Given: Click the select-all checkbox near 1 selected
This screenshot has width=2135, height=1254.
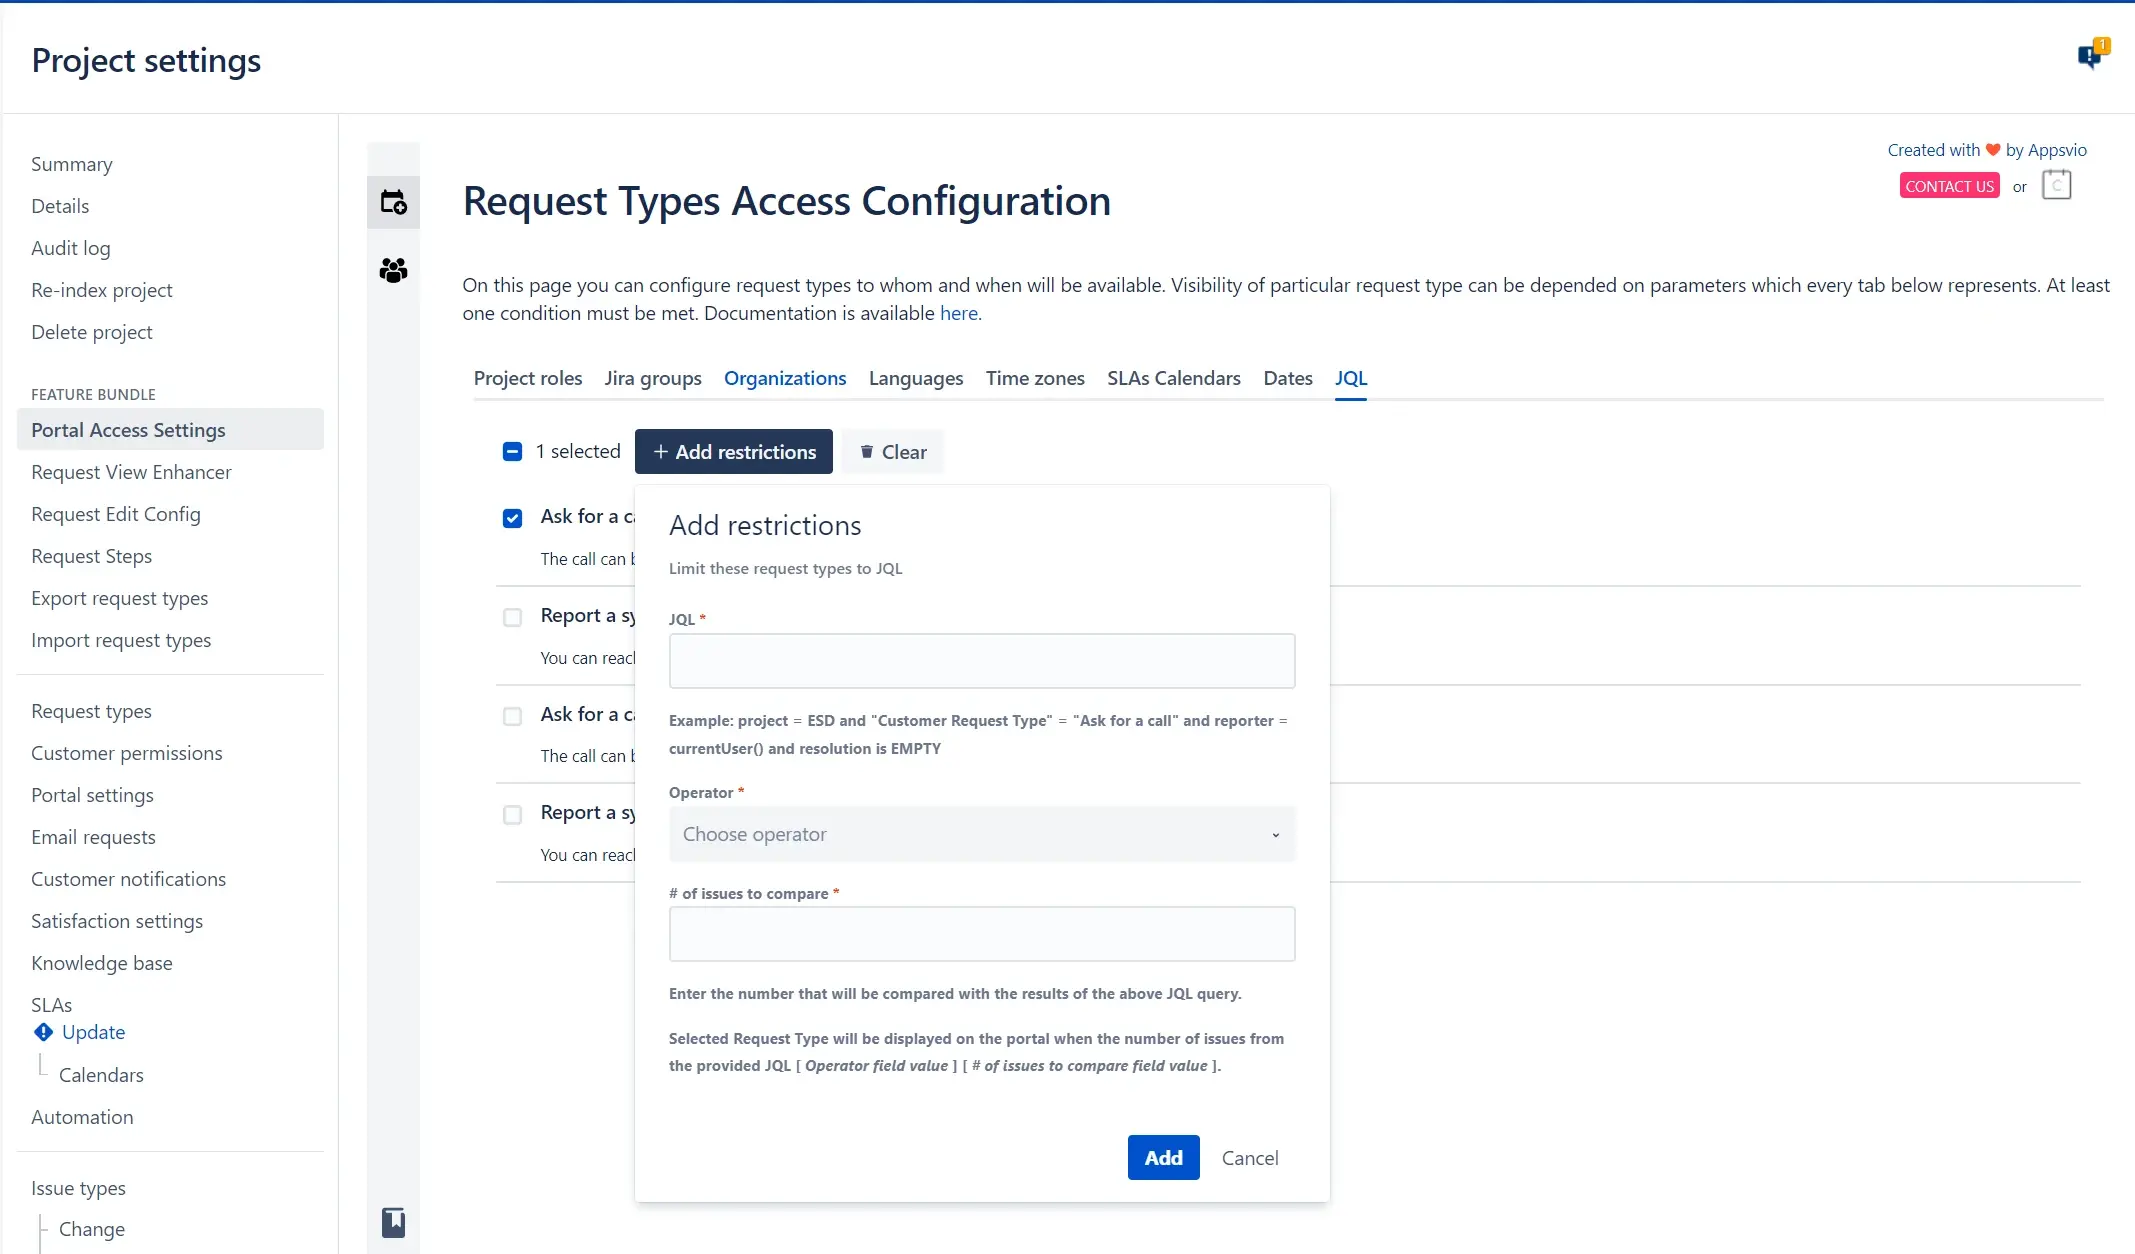Looking at the screenshot, I should point(512,451).
